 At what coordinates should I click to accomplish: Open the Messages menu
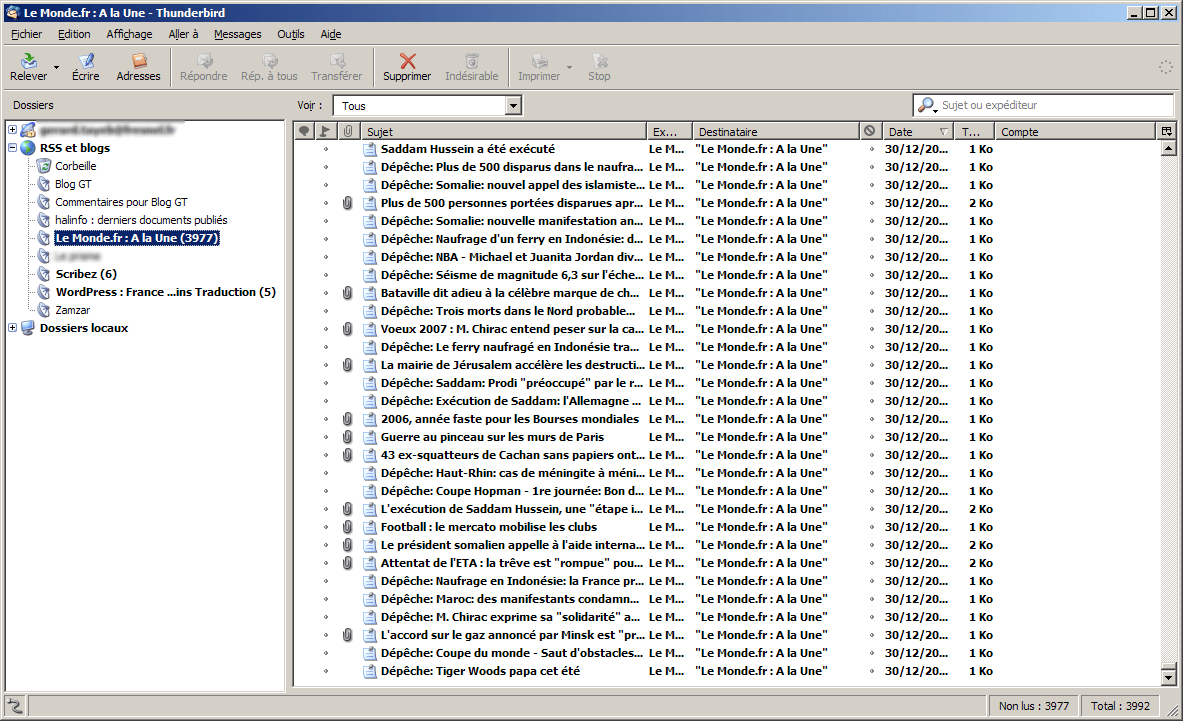238,34
